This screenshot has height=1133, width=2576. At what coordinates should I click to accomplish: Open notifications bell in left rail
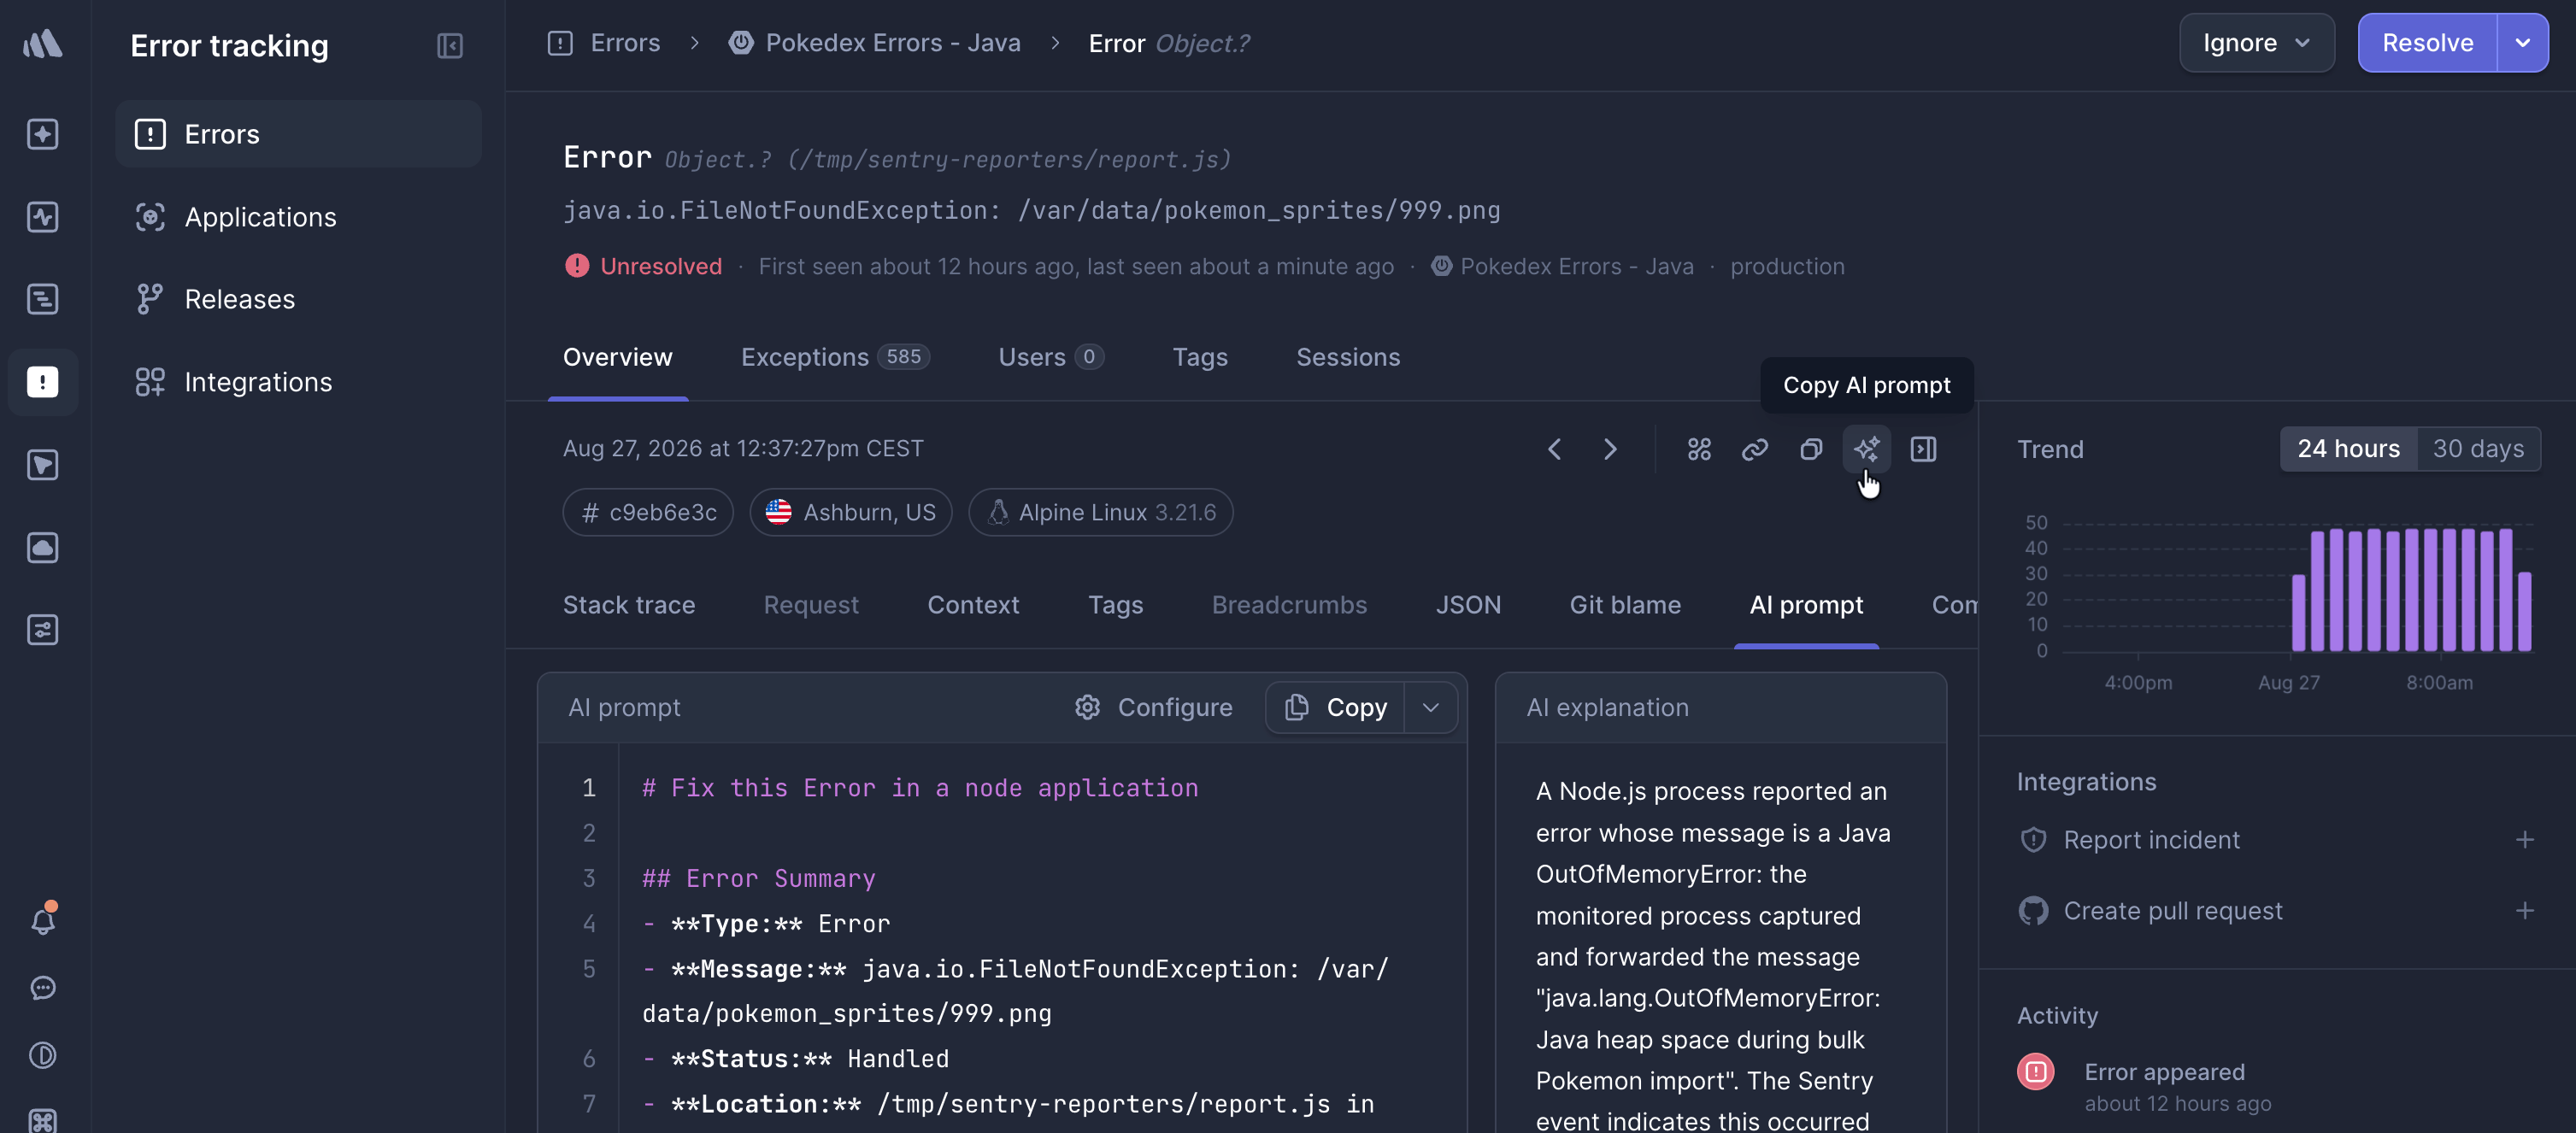(x=42, y=919)
